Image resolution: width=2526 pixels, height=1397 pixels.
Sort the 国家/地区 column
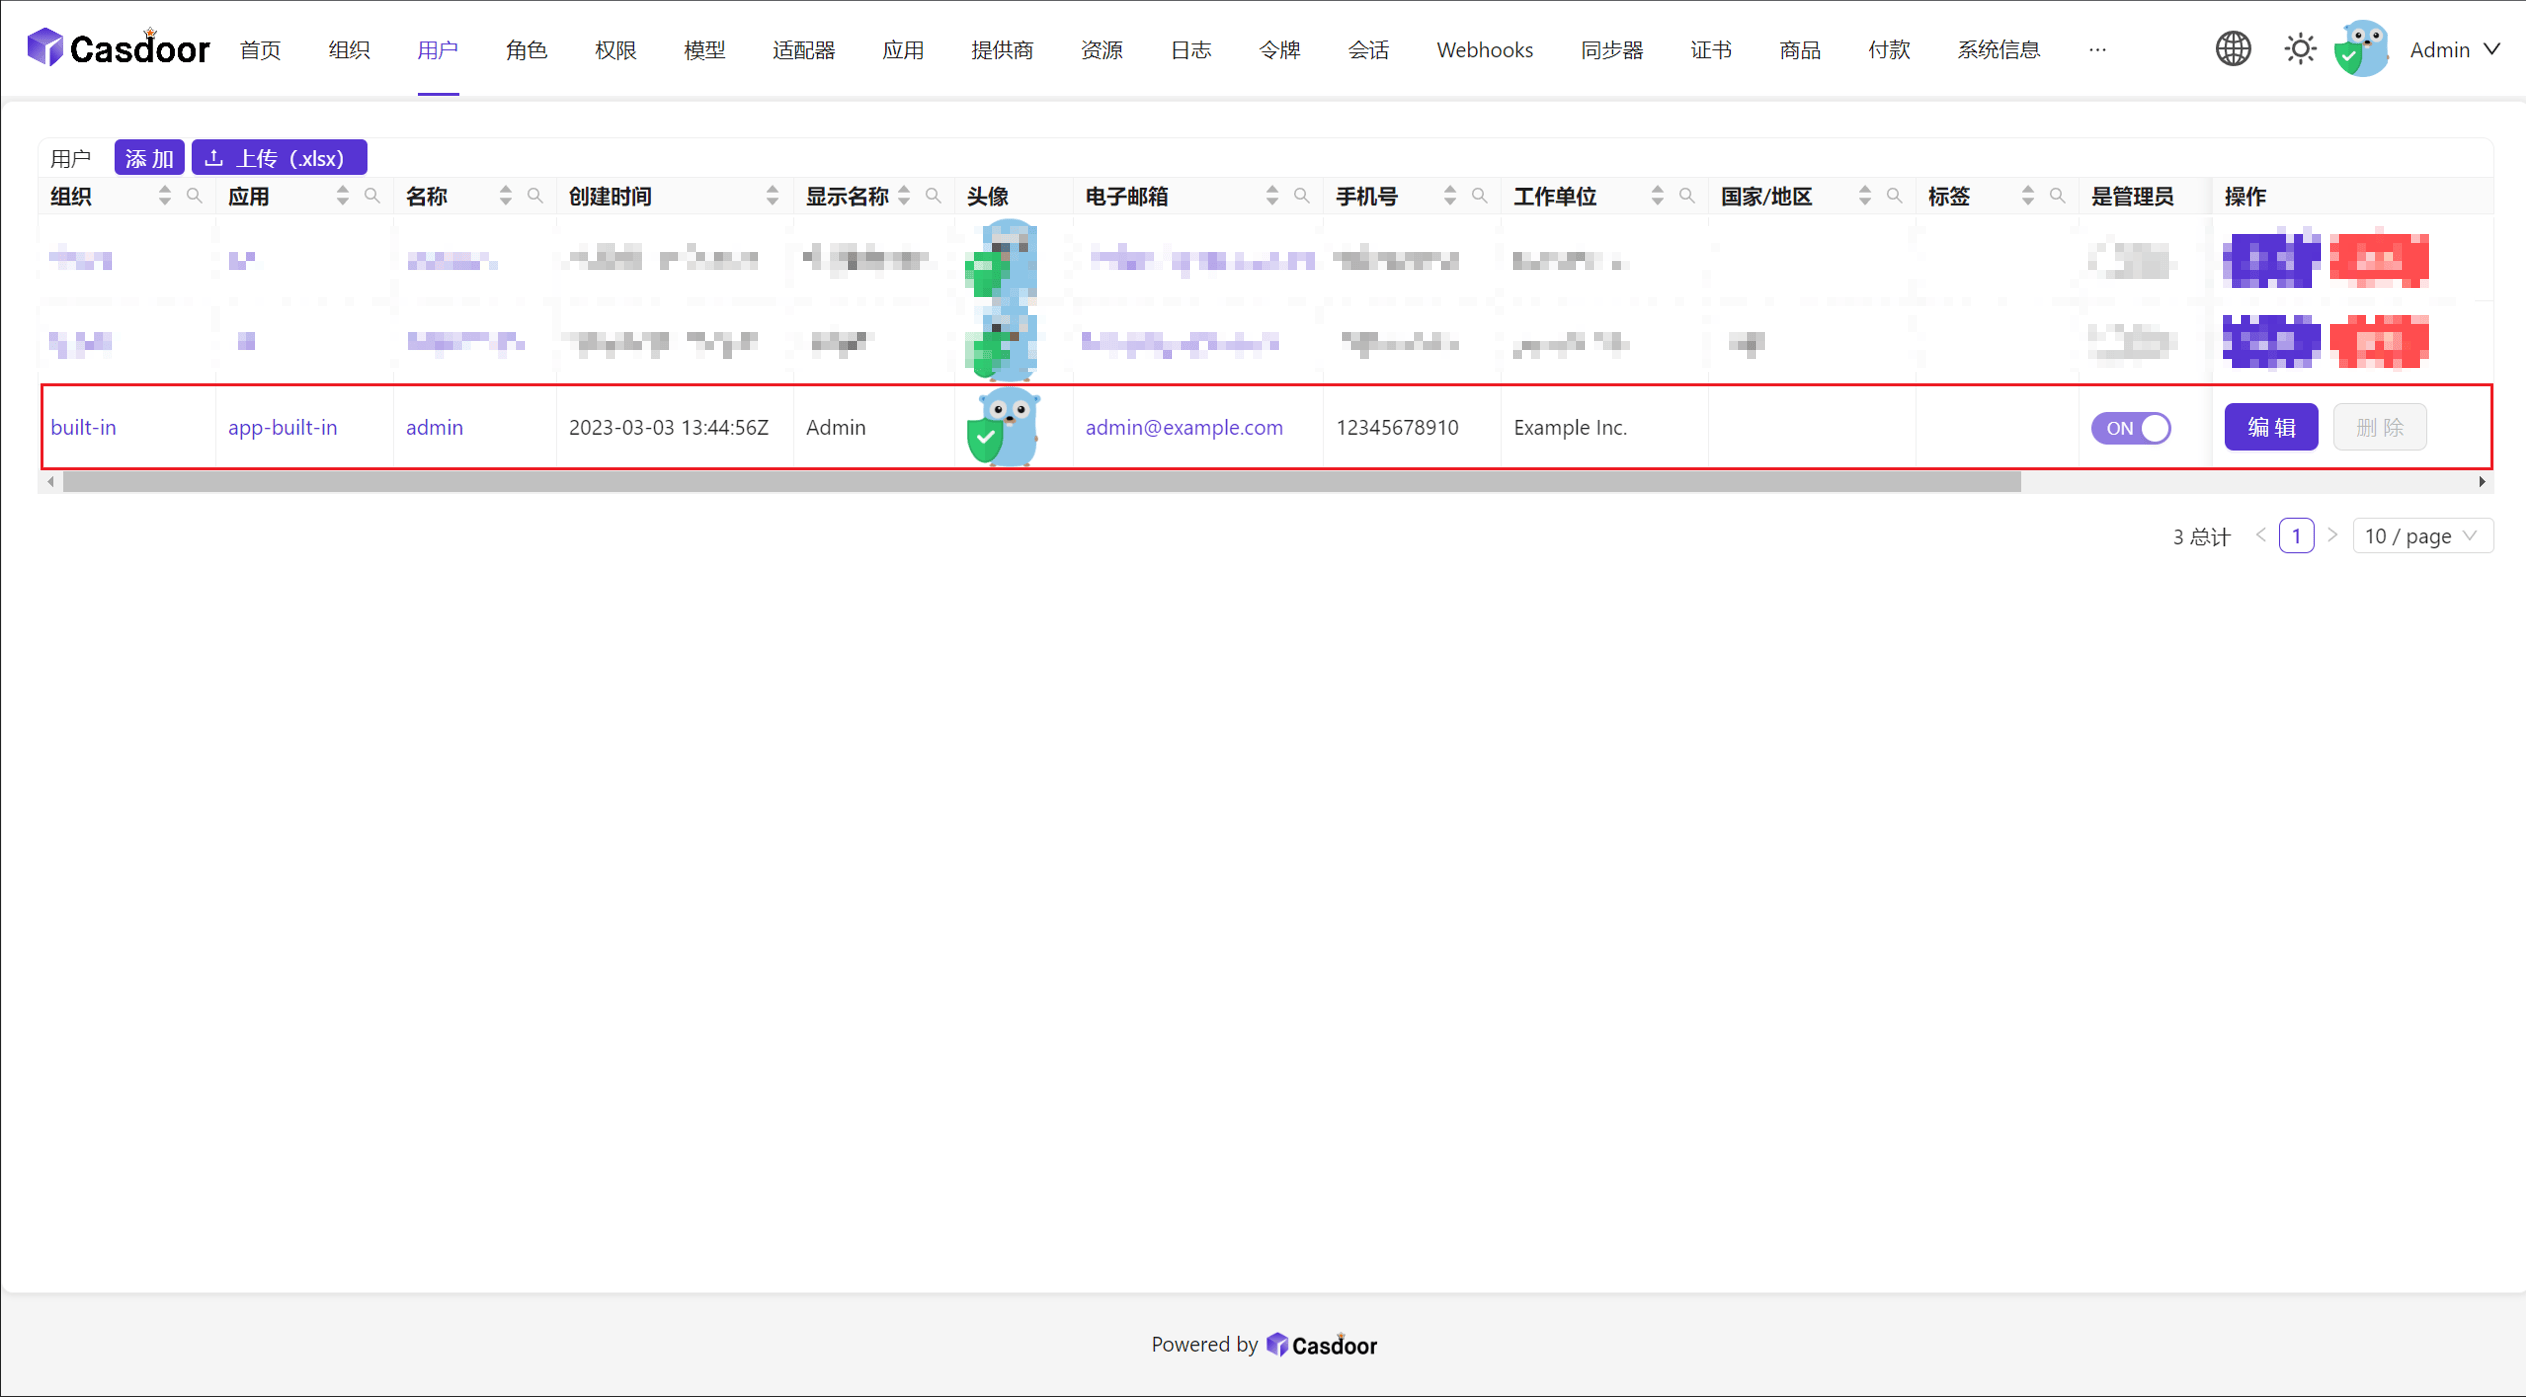[x=1865, y=196]
